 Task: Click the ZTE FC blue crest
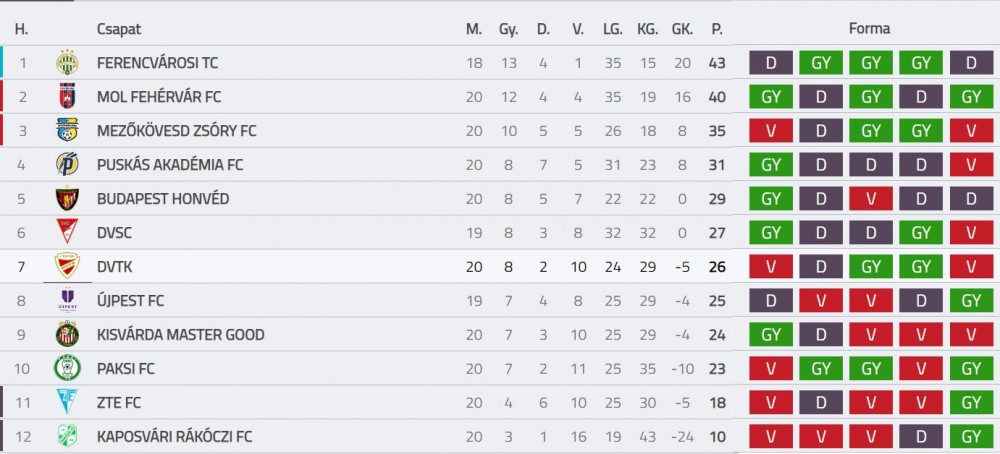click(x=67, y=402)
